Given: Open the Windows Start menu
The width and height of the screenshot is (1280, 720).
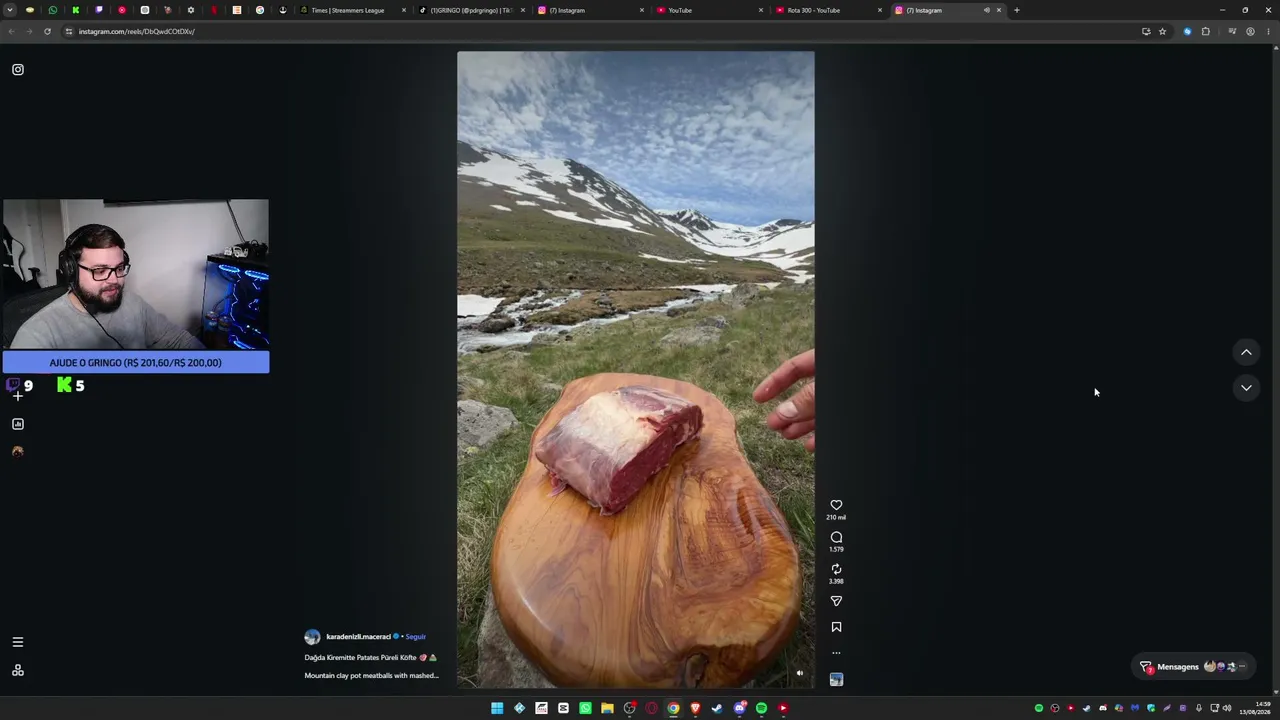Looking at the screenshot, I should [x=497, y=708].
